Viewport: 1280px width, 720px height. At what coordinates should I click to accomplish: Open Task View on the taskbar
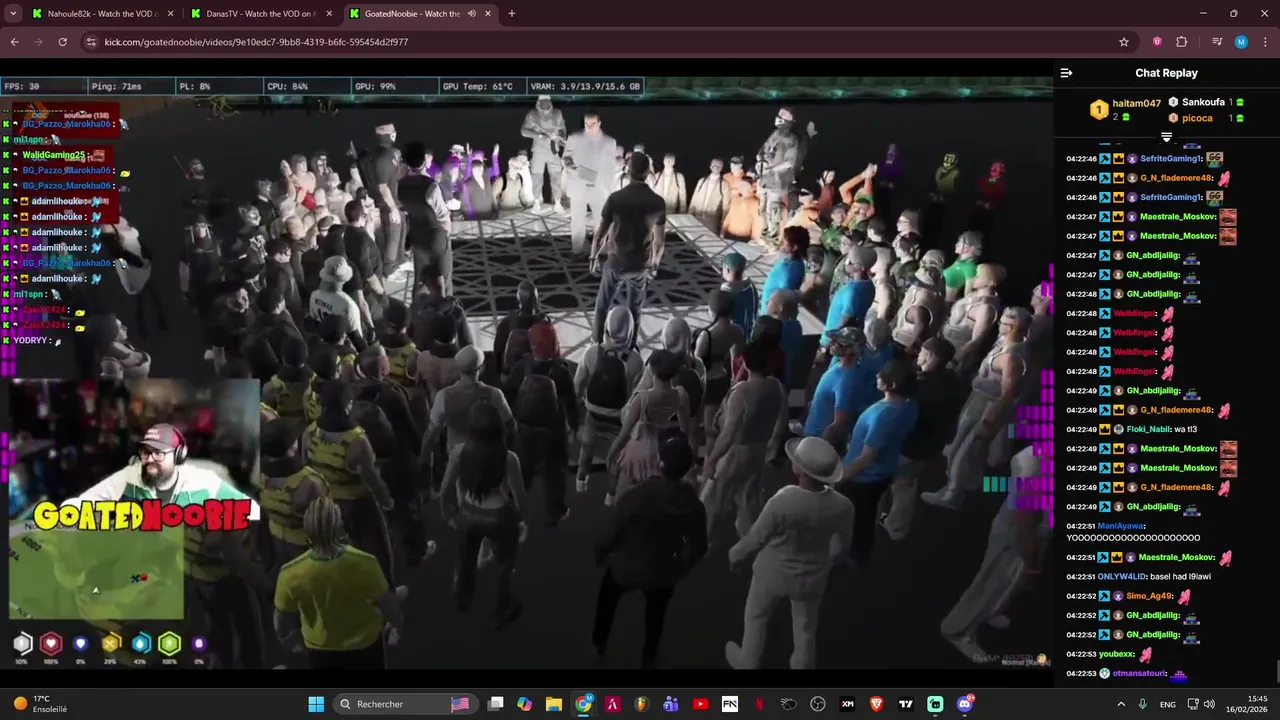[495, 704]
